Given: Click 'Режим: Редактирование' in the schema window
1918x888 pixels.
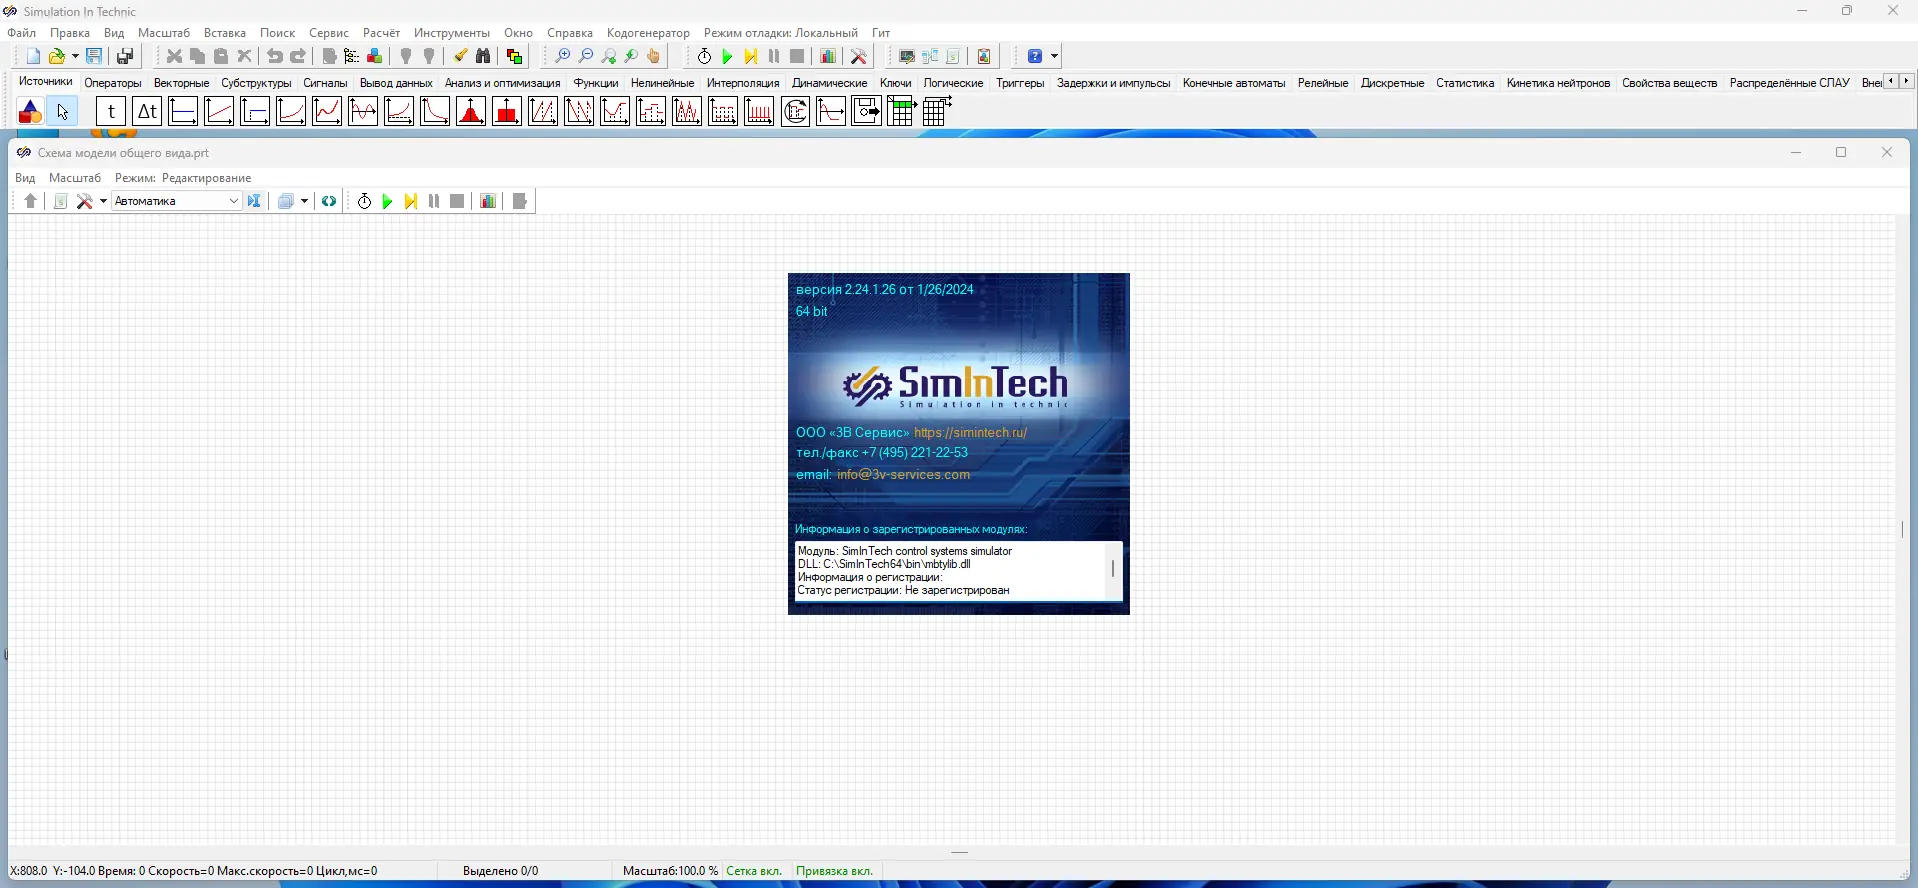Looking at the screenshot, I should pyautogui.click(x=183, y=178).
